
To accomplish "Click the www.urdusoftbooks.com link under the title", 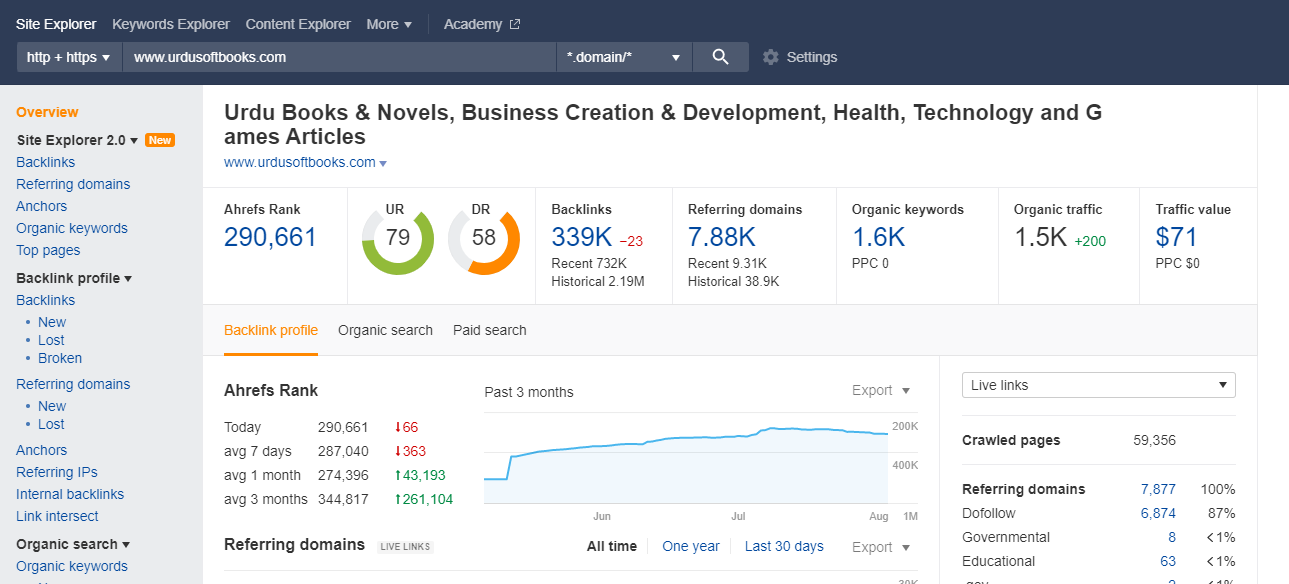I will (300, 162).
